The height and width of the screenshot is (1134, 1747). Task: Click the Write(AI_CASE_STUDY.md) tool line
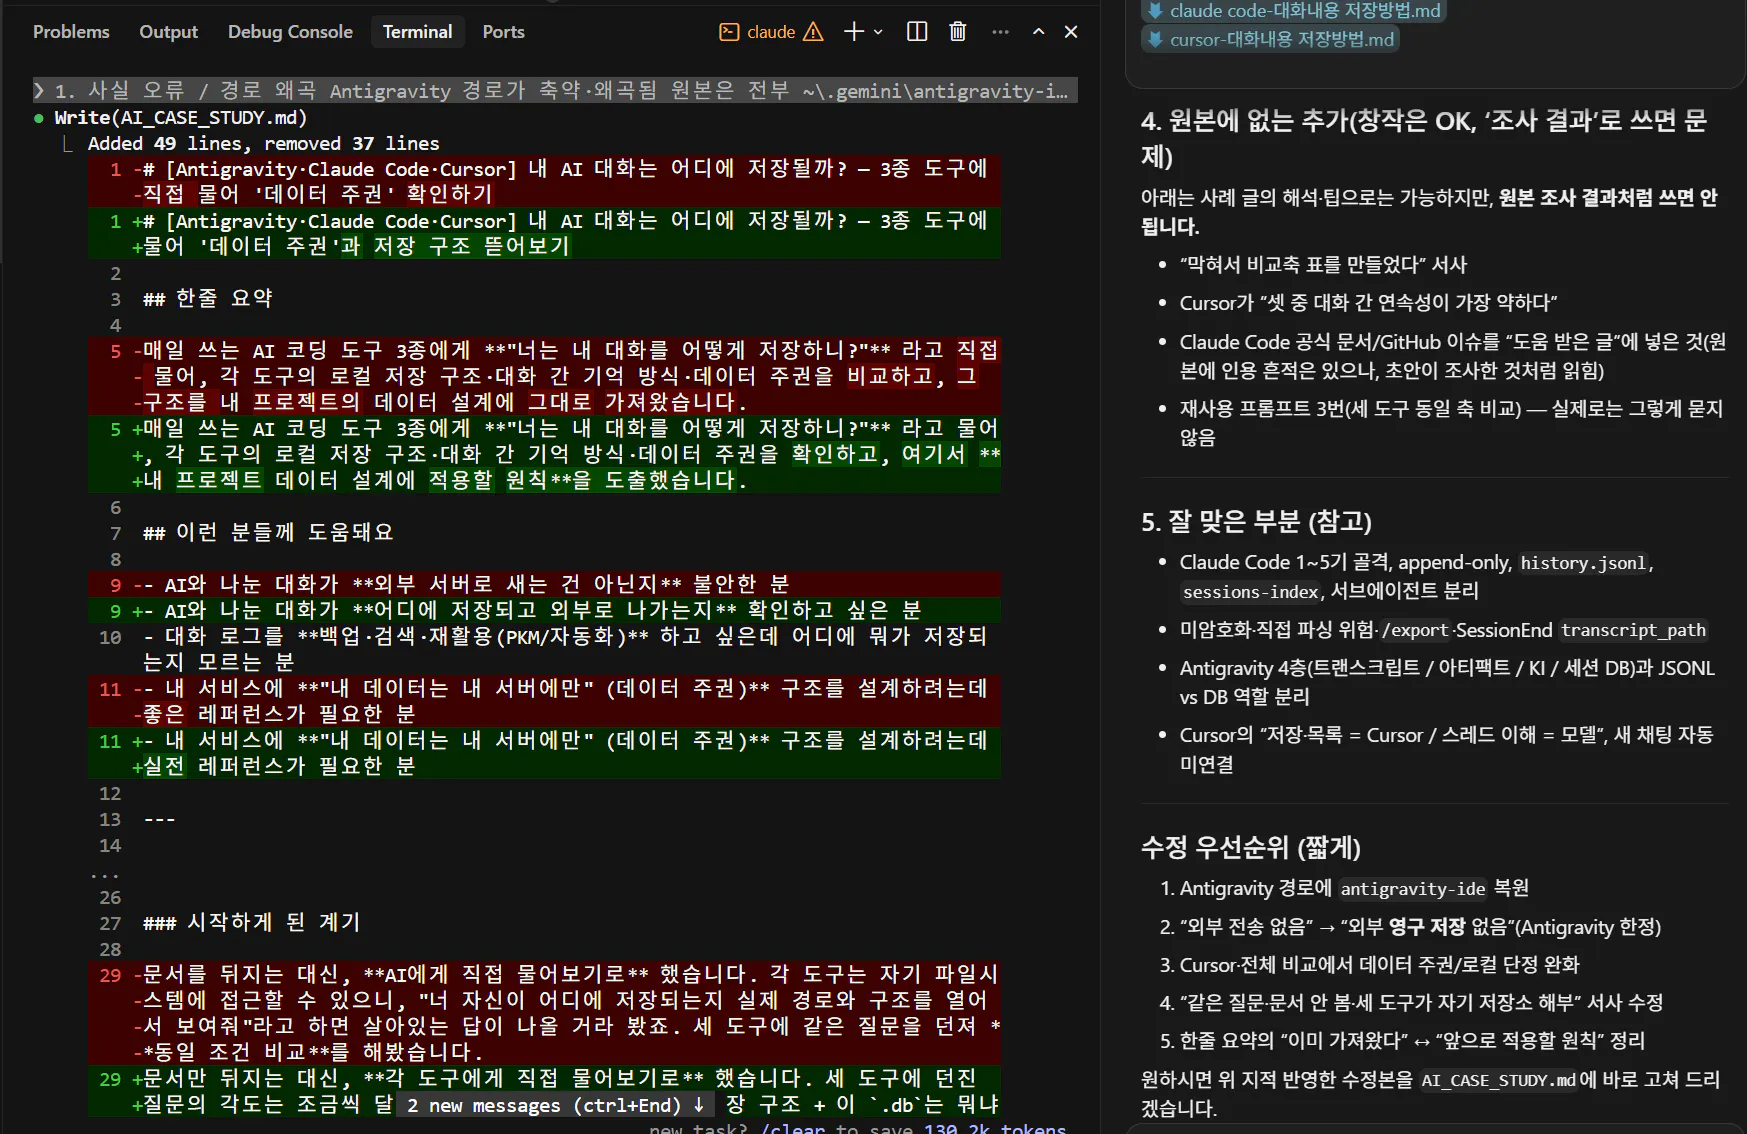click(180, 117)
